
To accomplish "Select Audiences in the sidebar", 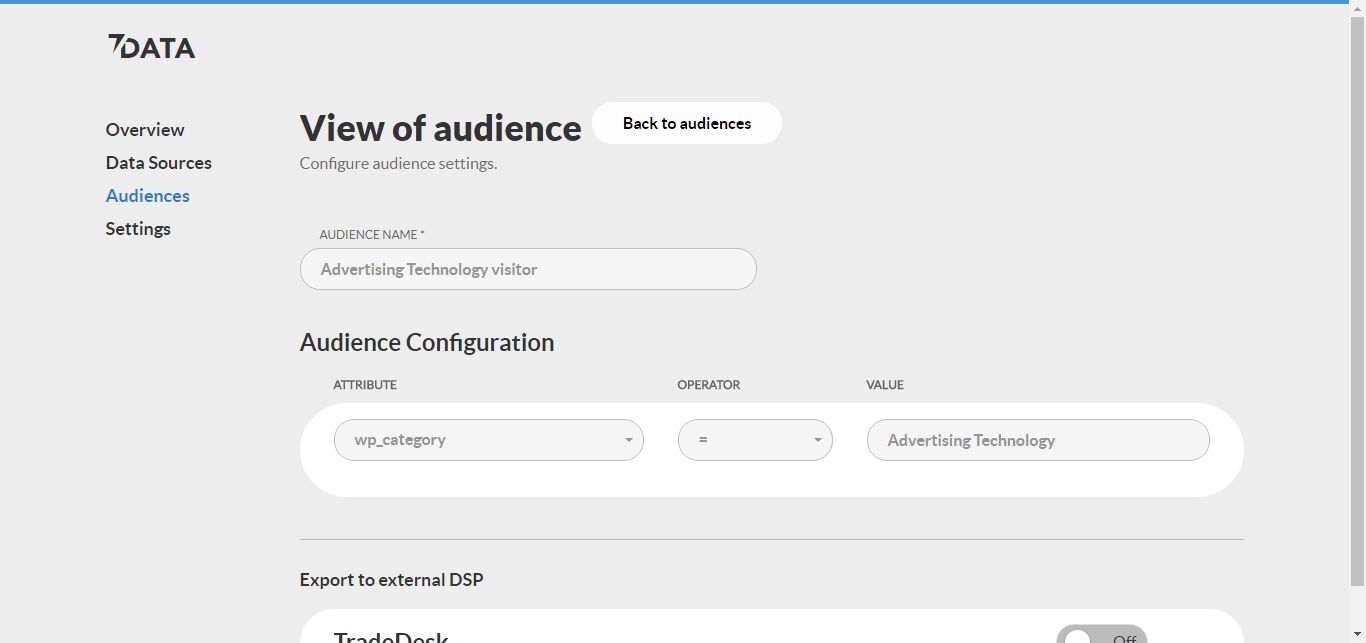I will (147, 195).
